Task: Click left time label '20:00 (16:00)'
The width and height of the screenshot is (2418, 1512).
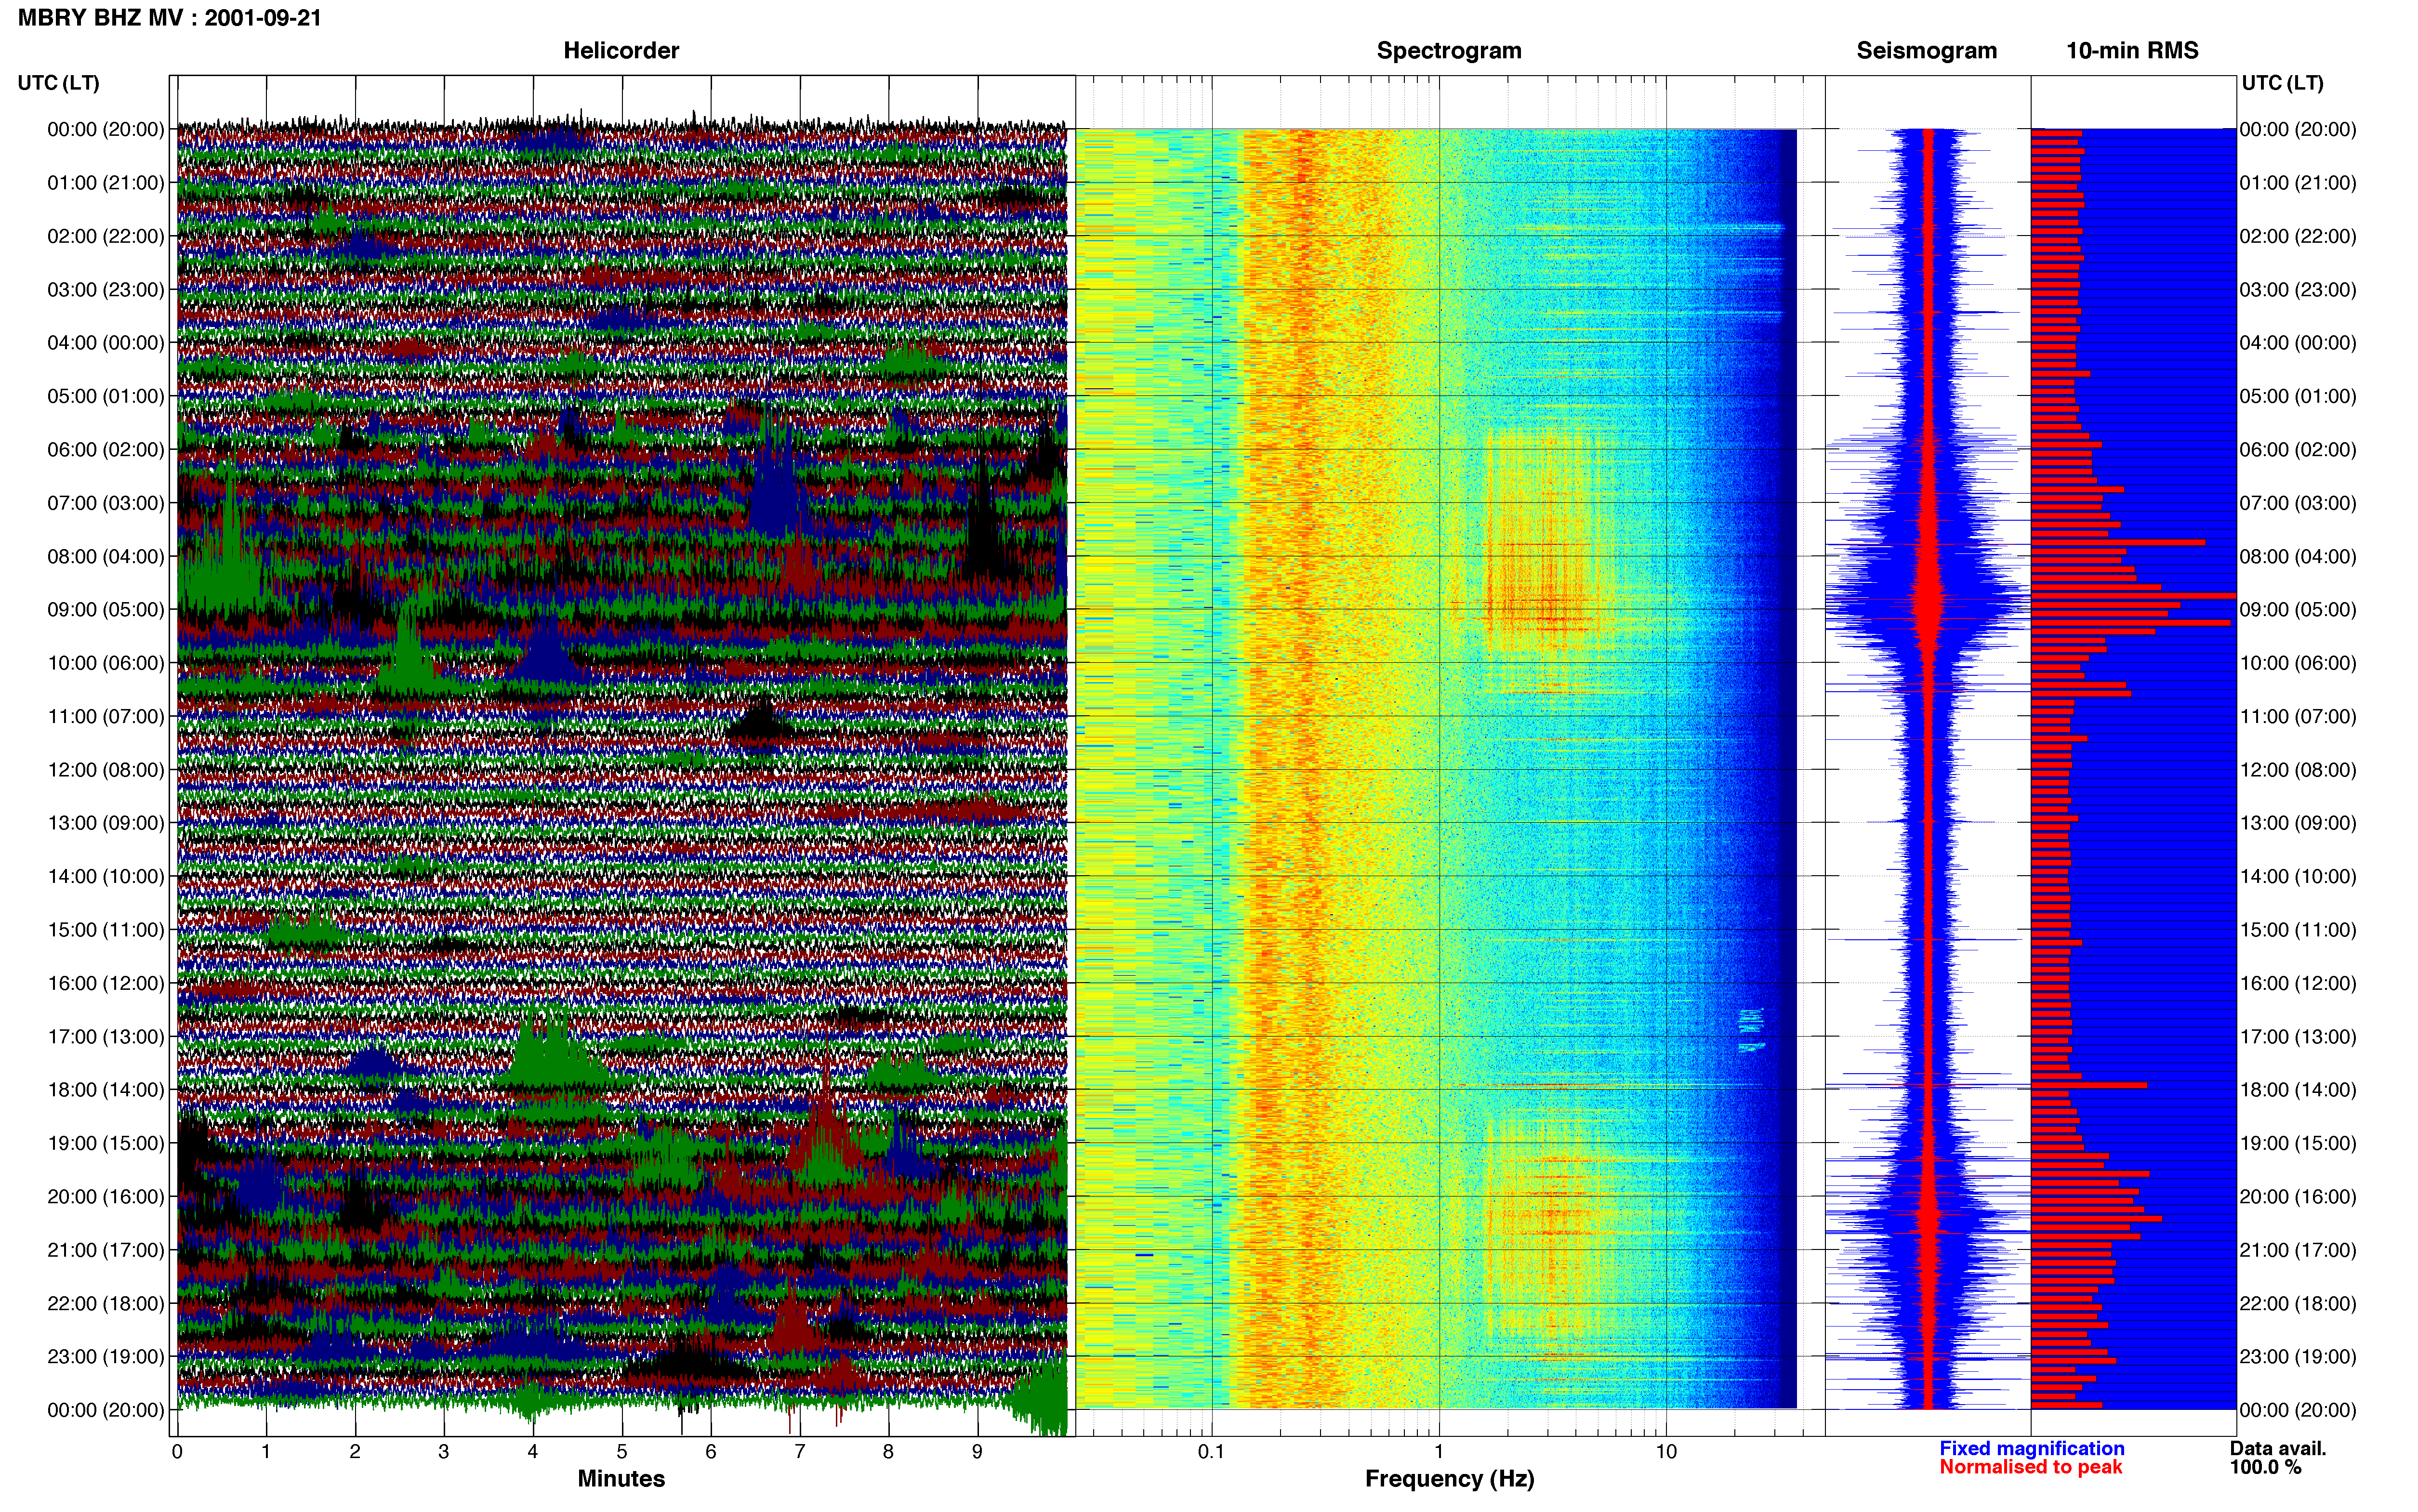Action: 106,1197
